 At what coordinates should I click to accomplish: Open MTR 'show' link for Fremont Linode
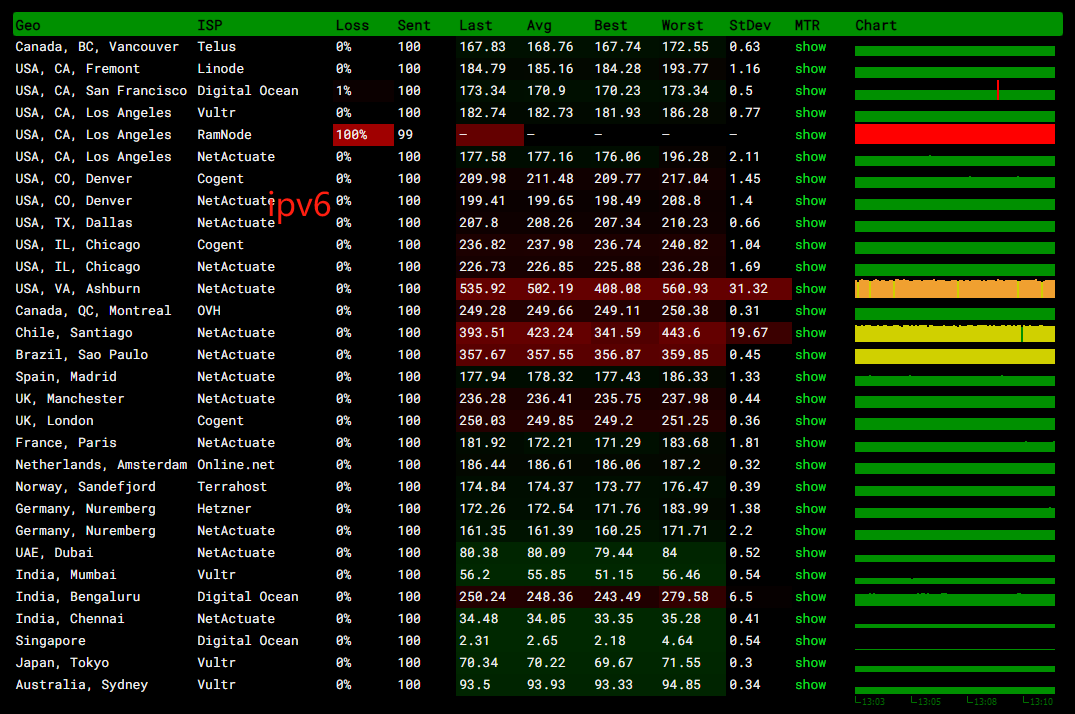click(810, 69)
